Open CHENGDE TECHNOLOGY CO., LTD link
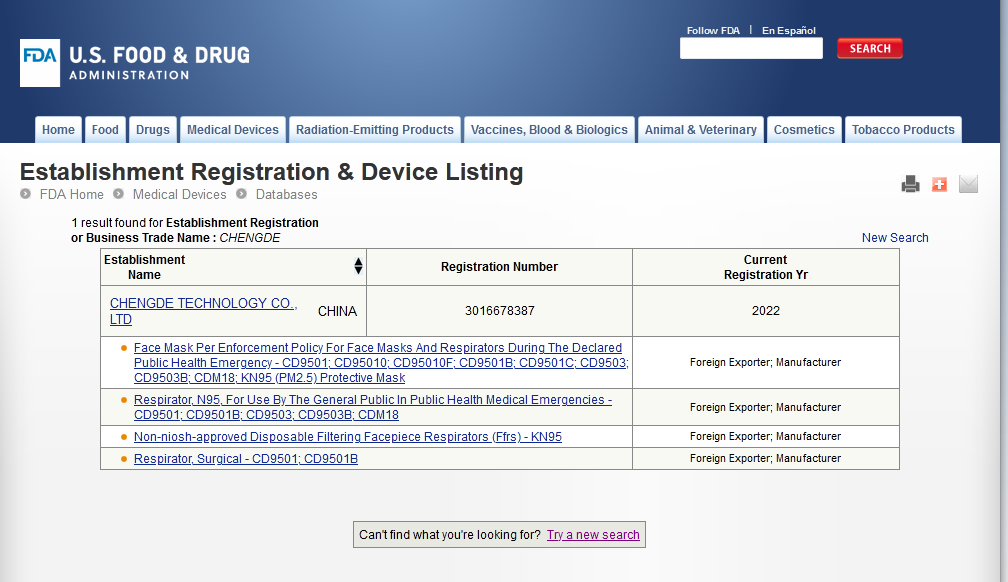Image resolution: width=1008 pixels, height=582 pixels. coord(202,311)
